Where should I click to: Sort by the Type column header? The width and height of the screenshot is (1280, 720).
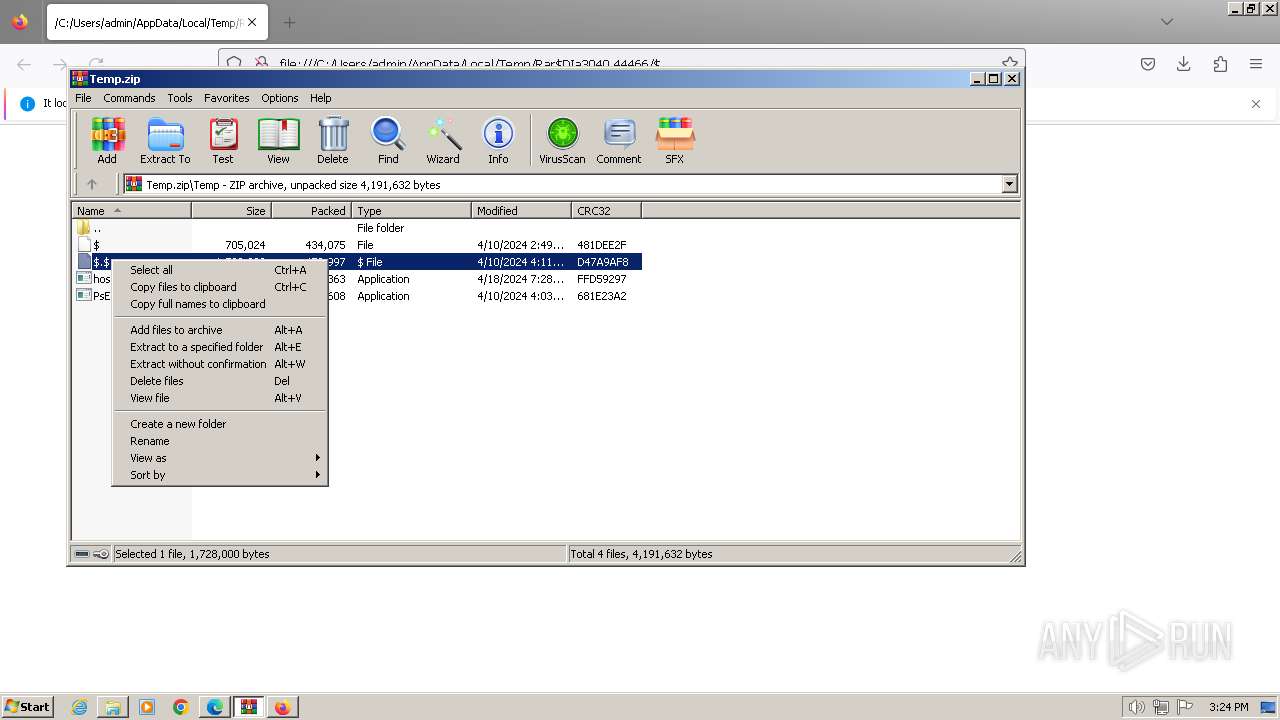pos(411,211)
